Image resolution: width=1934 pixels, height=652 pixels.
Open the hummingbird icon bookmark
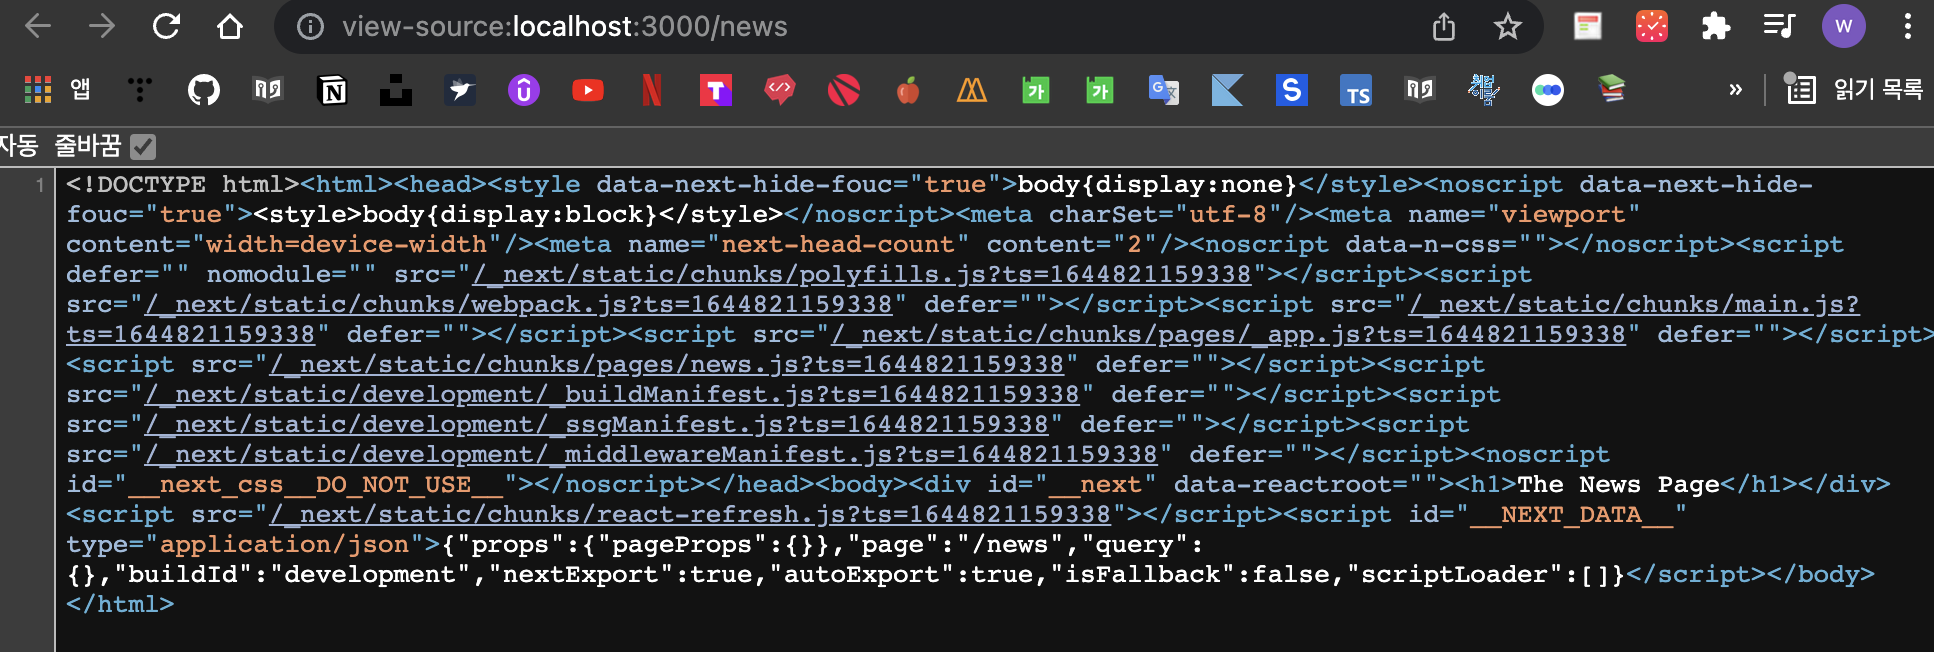(460, 91)
